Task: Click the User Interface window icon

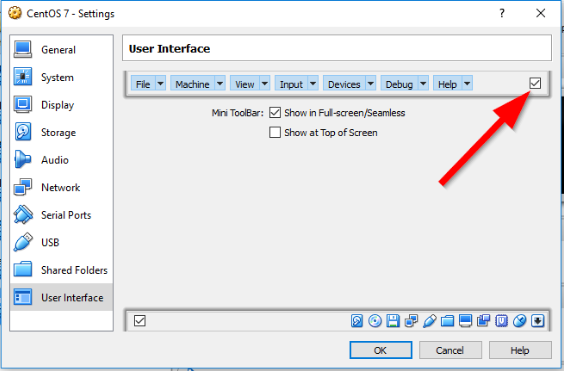Action: [x=23, y=297]
